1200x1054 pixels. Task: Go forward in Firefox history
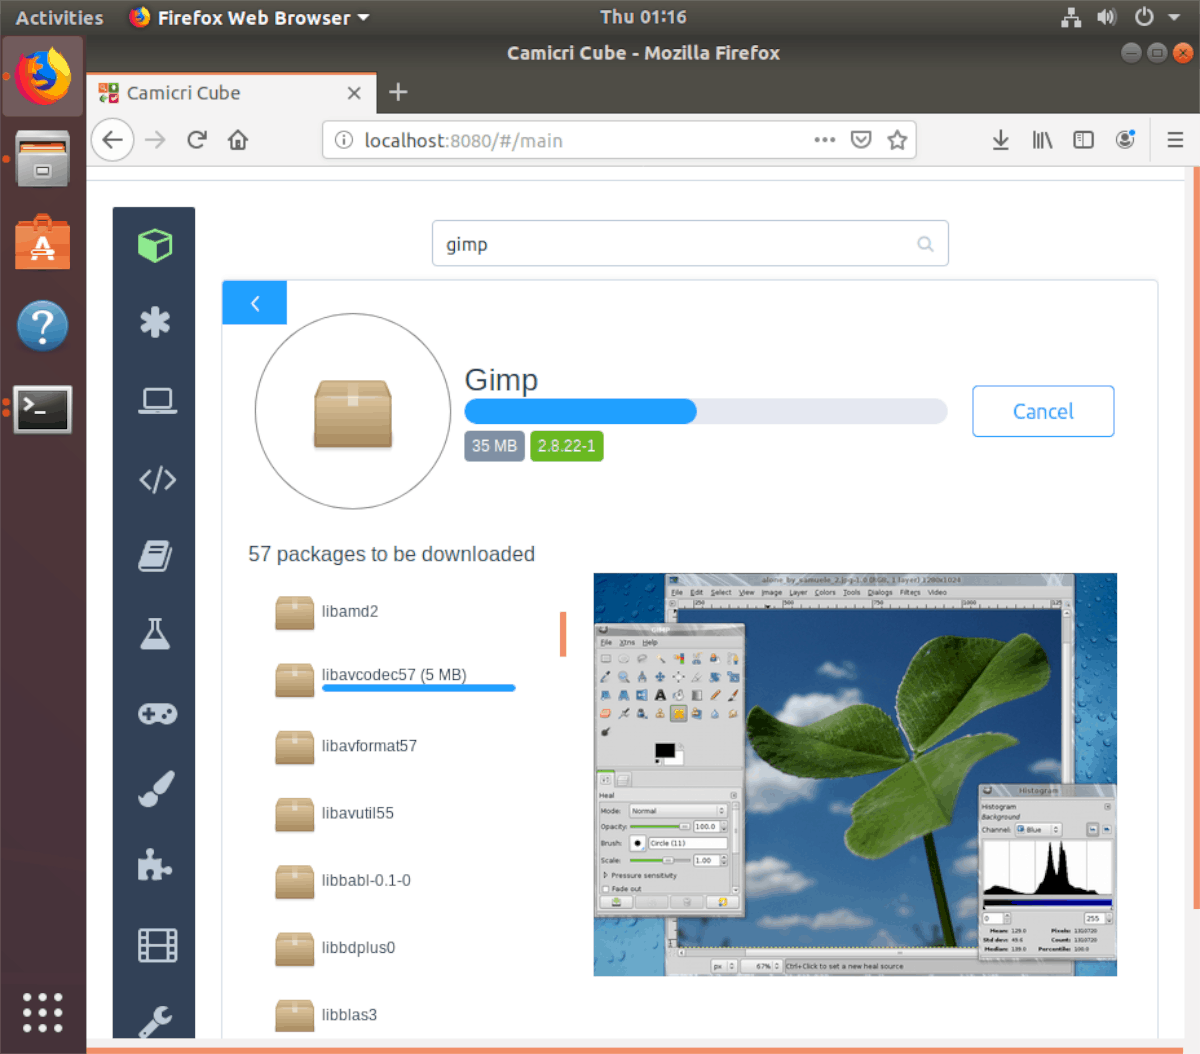point(155,140)
